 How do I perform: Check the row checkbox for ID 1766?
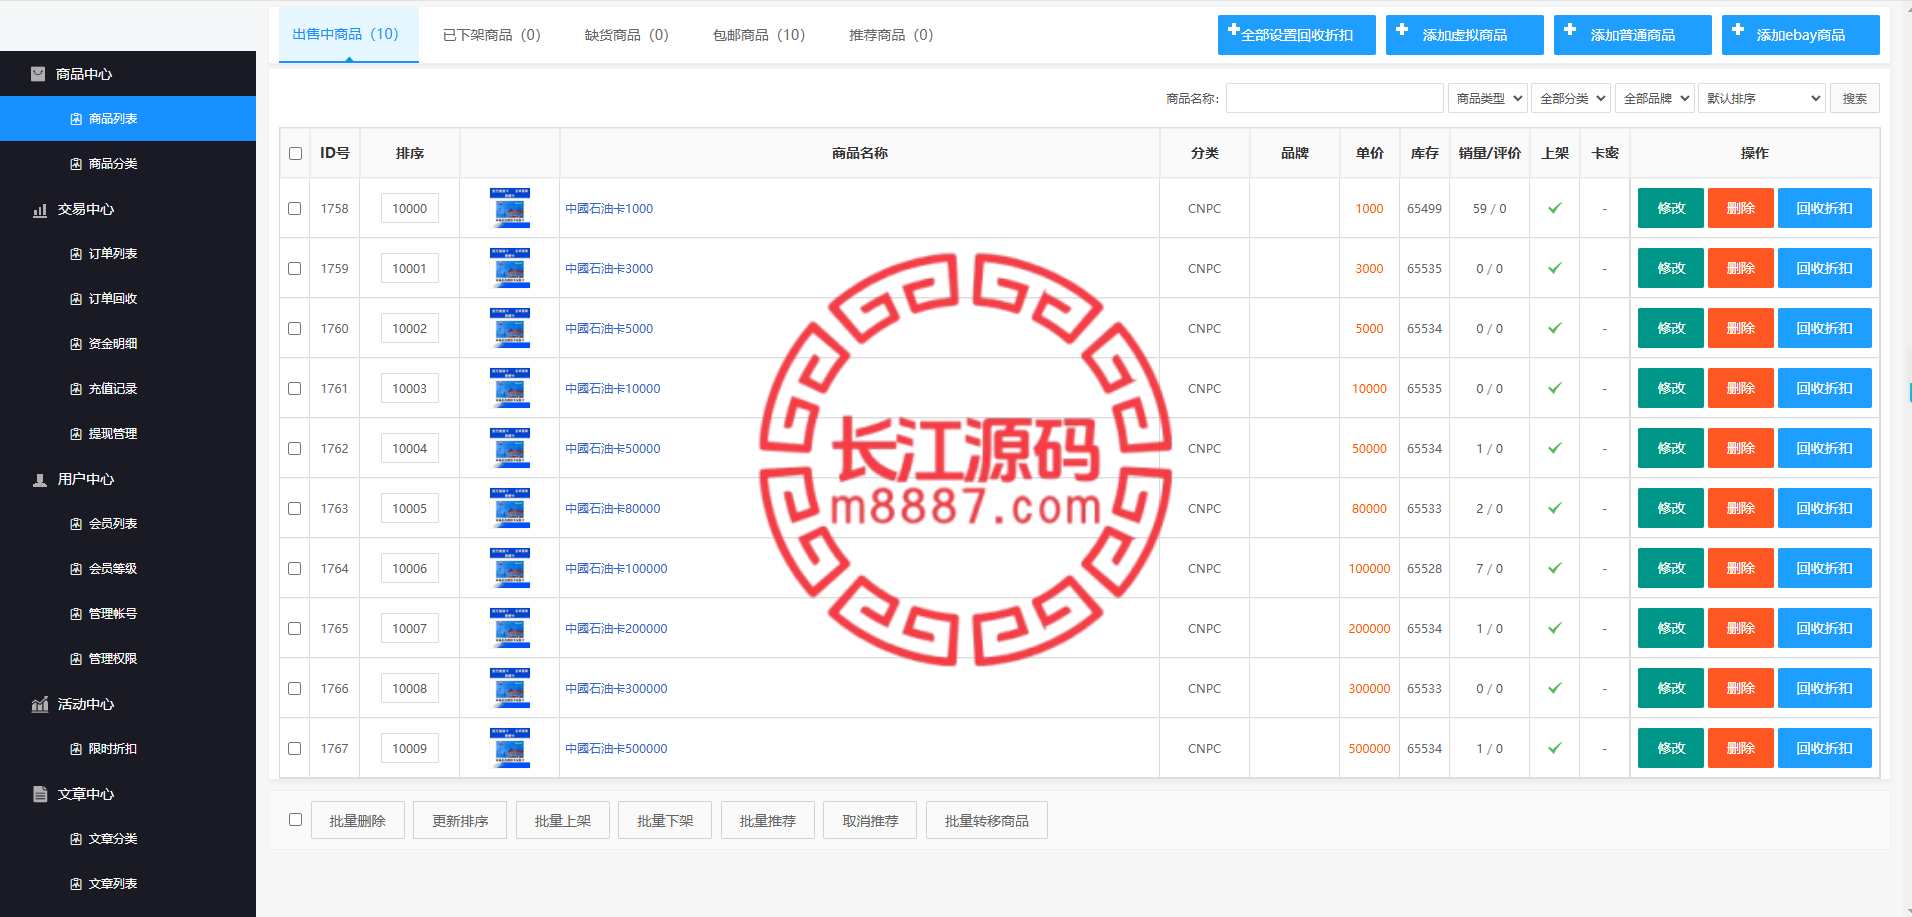(x=294, y=689)
